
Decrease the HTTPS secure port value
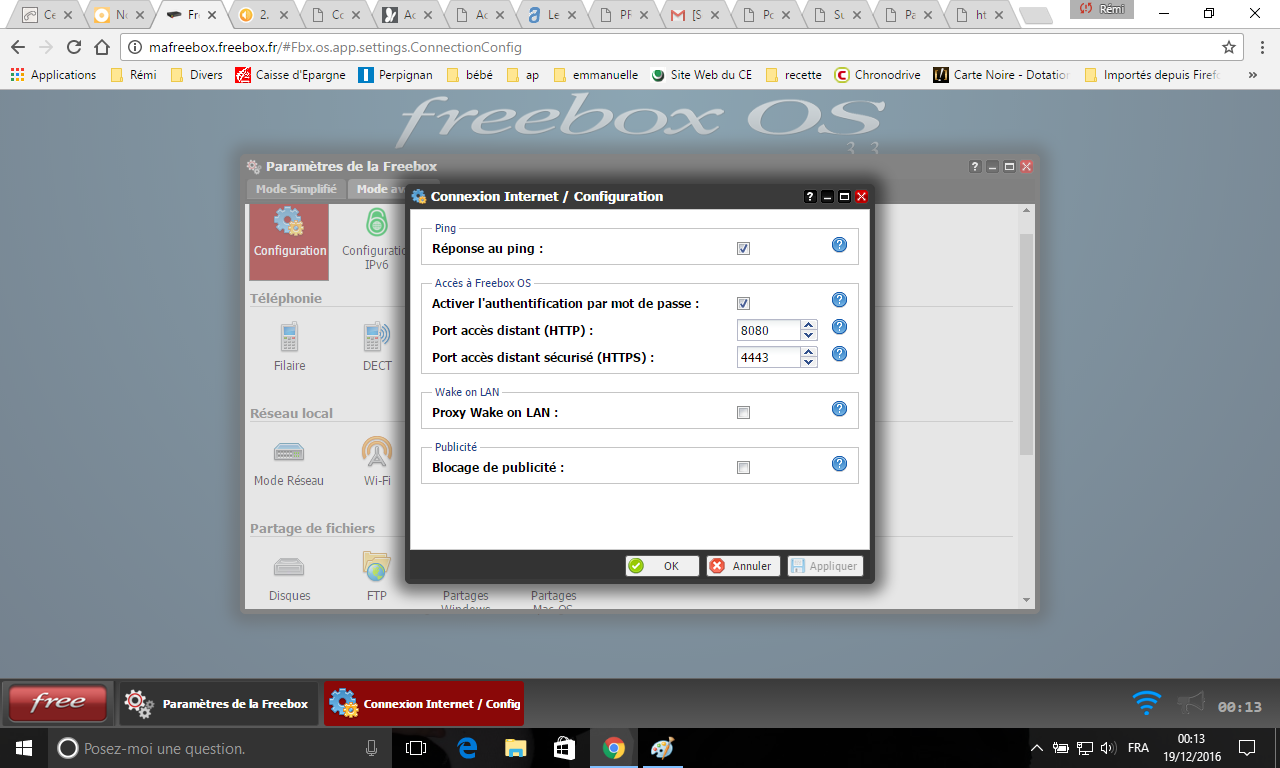[x=809, y=362]
